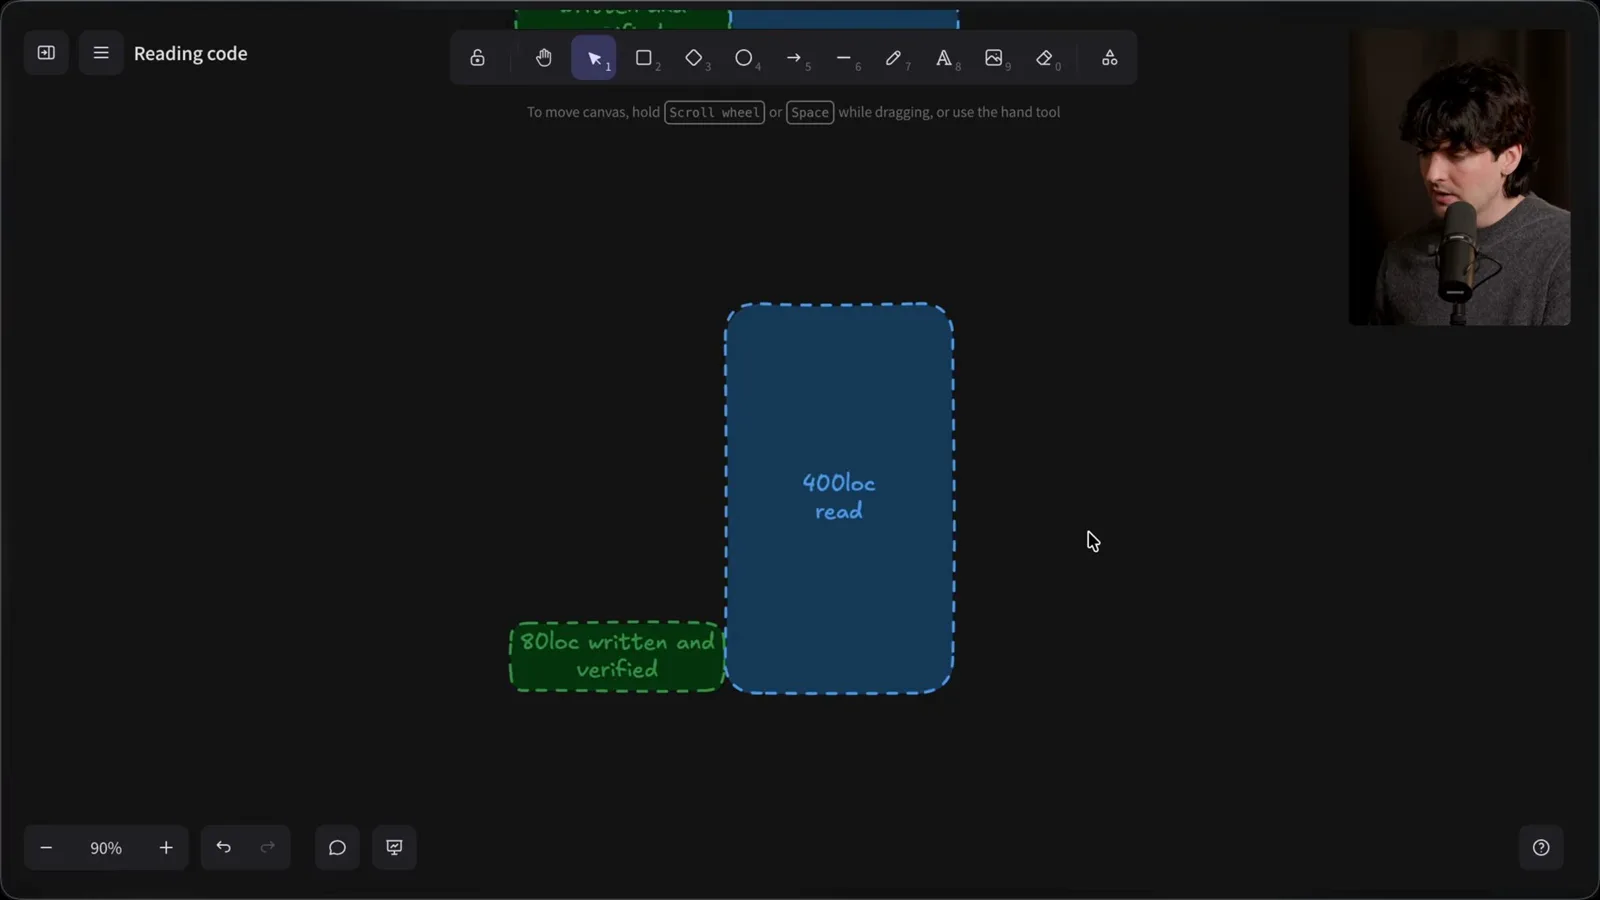Image resolution: width=1600 pixels, height=900 pixels.
Task: Select the Text tool
Action: [x=944, y=58]
